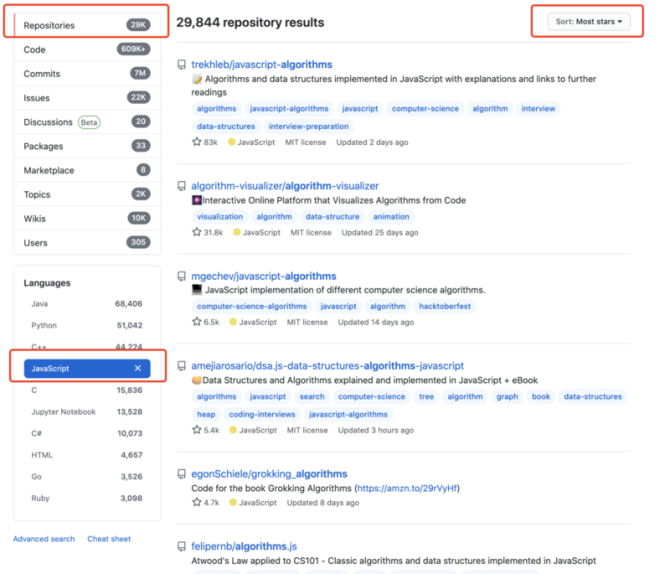Select the interview-preparation topic tag

[309, 127]
